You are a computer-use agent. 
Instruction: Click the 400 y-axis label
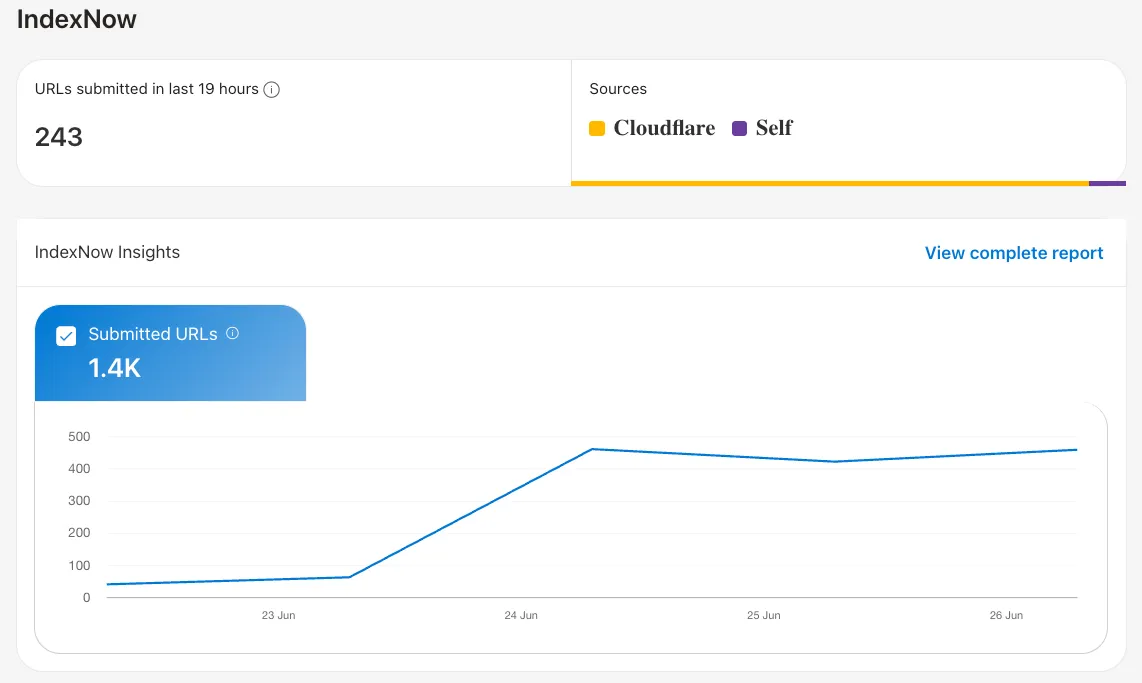[x=79, y=469]
